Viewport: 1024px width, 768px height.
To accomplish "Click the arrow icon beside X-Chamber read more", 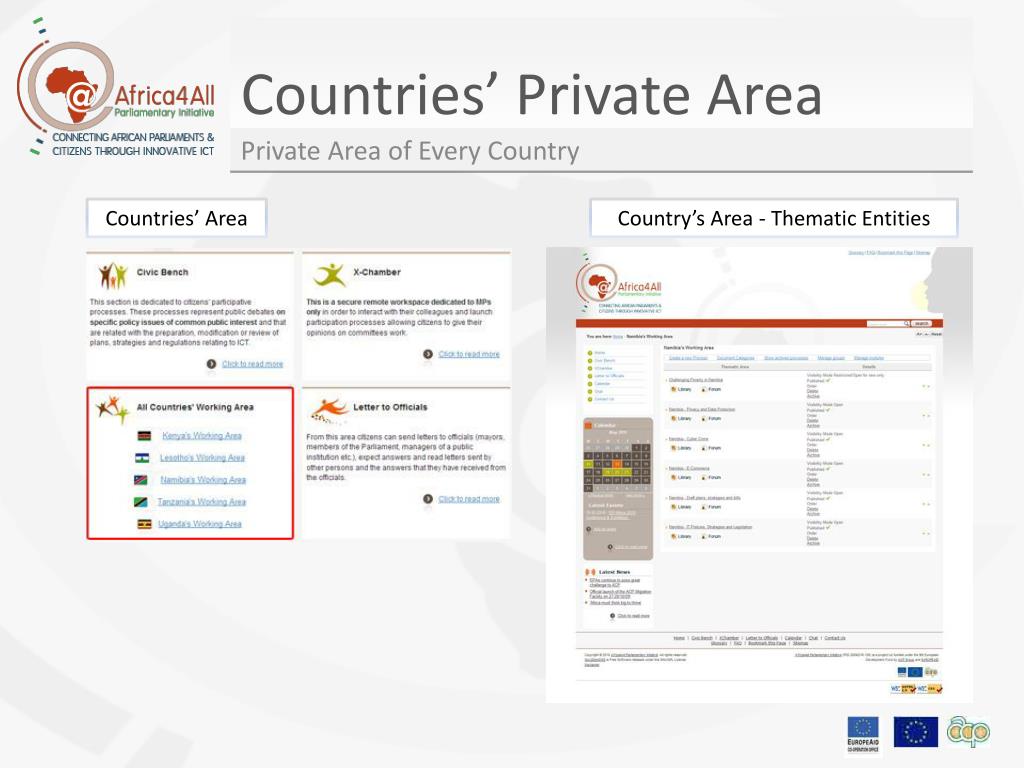I will click(428, 354).
